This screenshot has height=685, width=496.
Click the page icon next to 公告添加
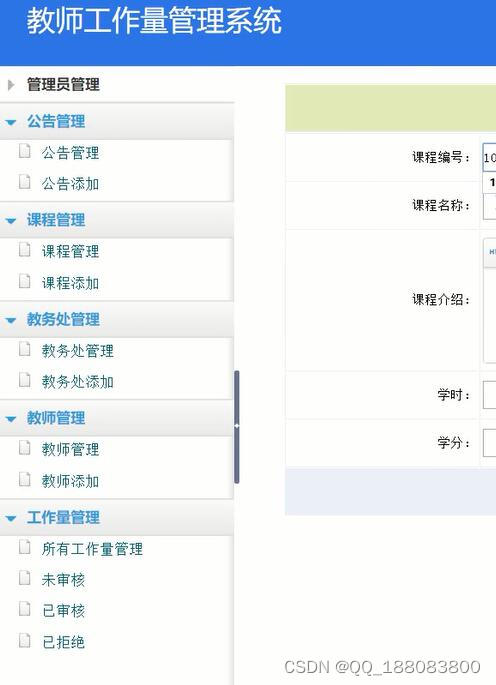pos(25,182)
